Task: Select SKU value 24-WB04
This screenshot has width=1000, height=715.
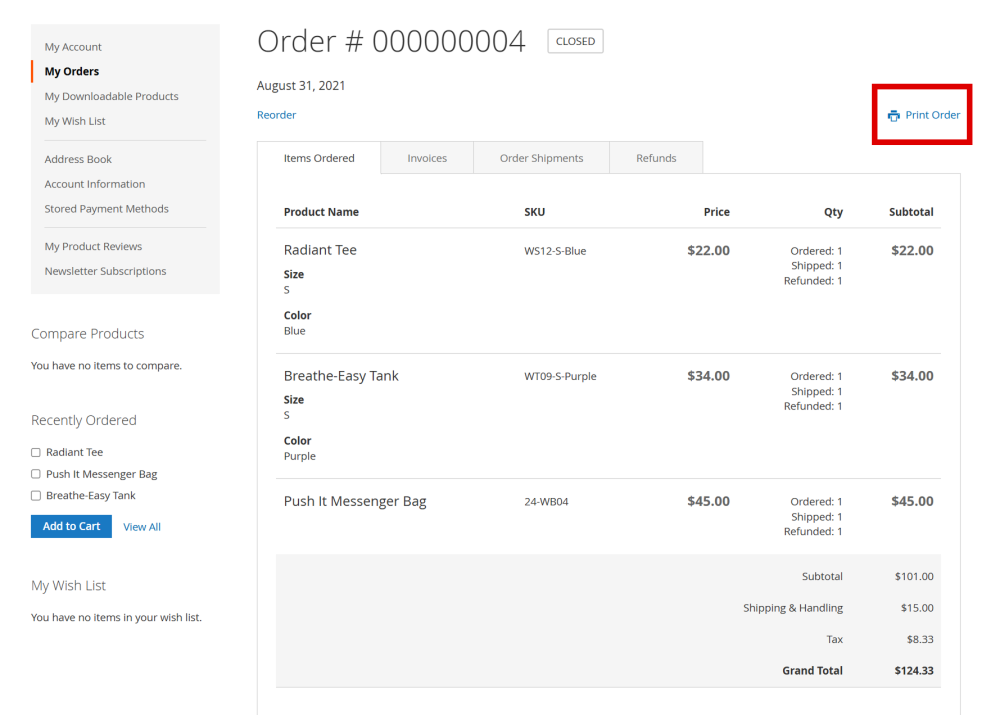Action: [x=547, y=502]
